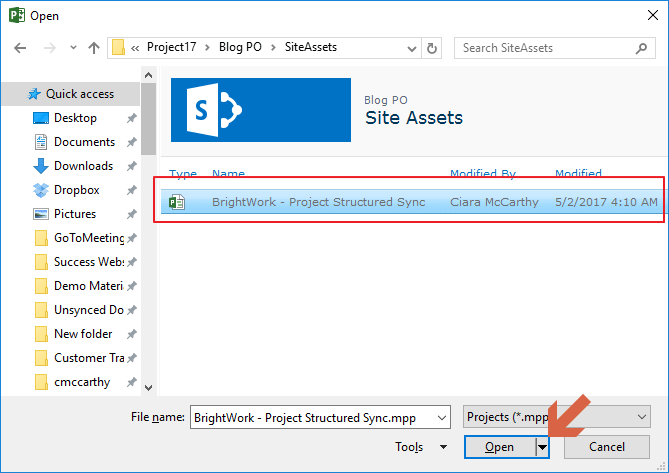The height and width of the screenshot is (473, 669).
Task: Sort files by the Name column
Action: (x=228, y=173)
